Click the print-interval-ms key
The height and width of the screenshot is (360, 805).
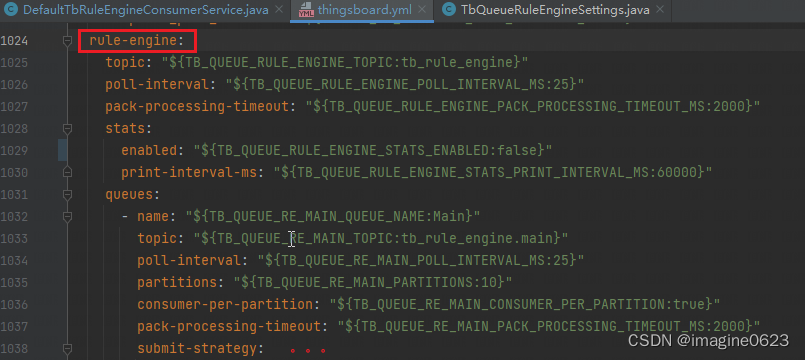coord(189,172)
